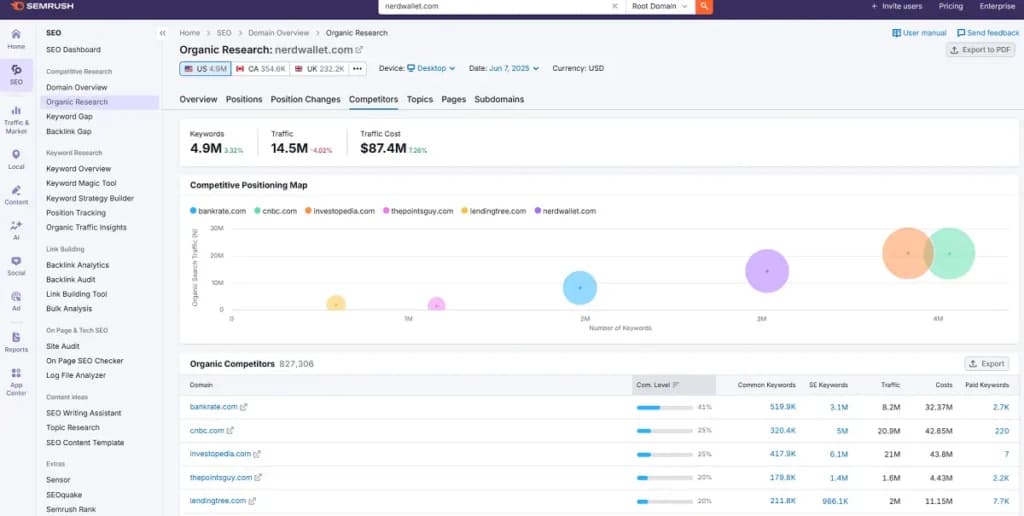The height and width of the screenshot is (516, 1024).
Task: Open the Device Desktop dropdown
Action: click(x=431, y=68)
